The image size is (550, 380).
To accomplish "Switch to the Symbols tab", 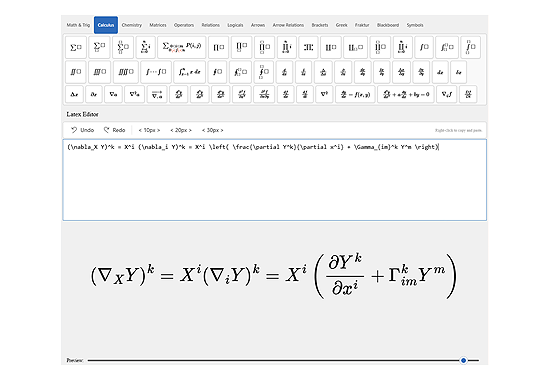I will pos(415,25).
